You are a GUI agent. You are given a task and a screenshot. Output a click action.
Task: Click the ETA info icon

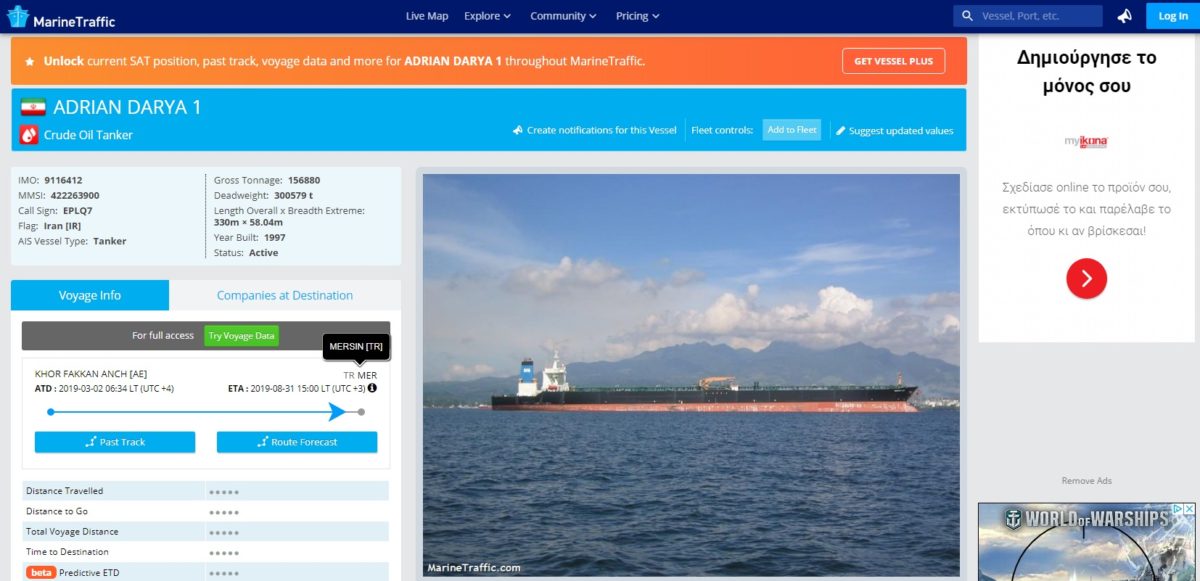click(372, 388)
